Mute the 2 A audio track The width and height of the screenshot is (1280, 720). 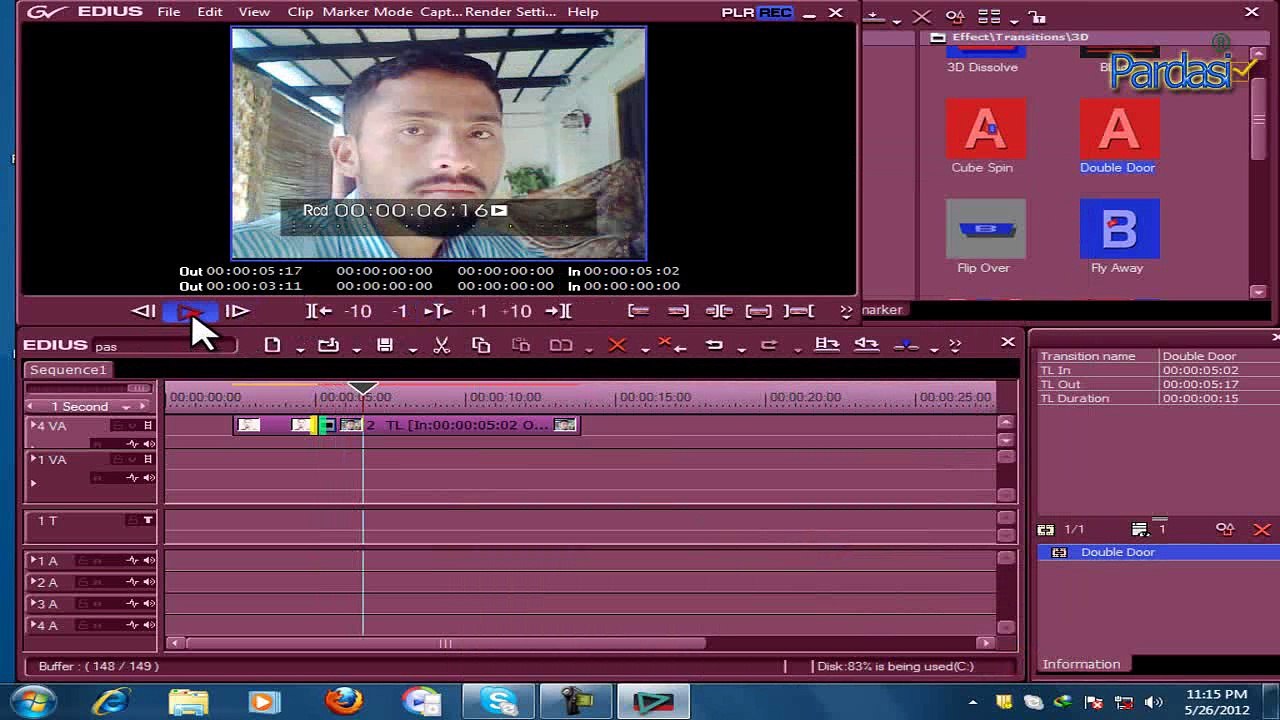click(x=149, y=582)
